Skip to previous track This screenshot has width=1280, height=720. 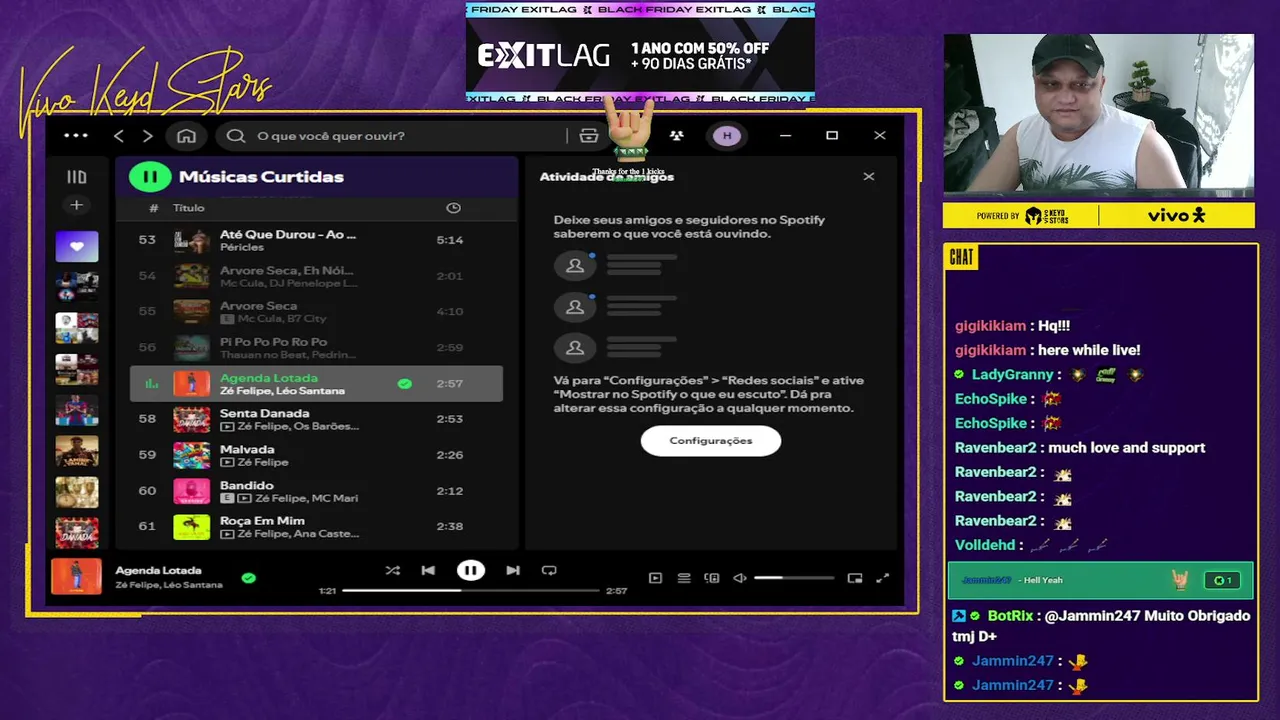tap(428, 570)
